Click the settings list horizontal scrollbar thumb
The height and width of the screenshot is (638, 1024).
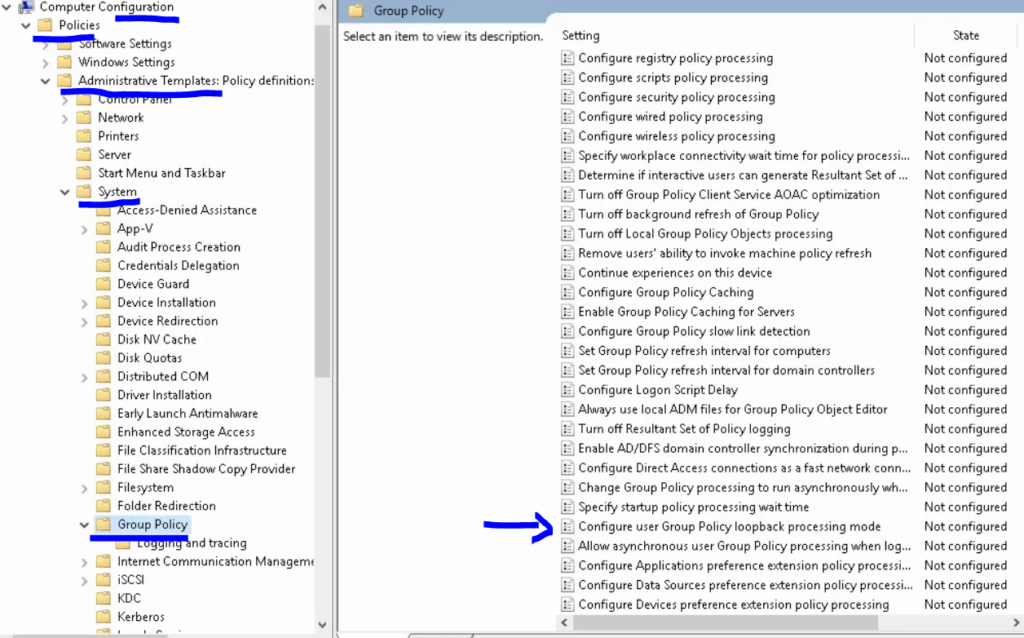click(725, 622)
